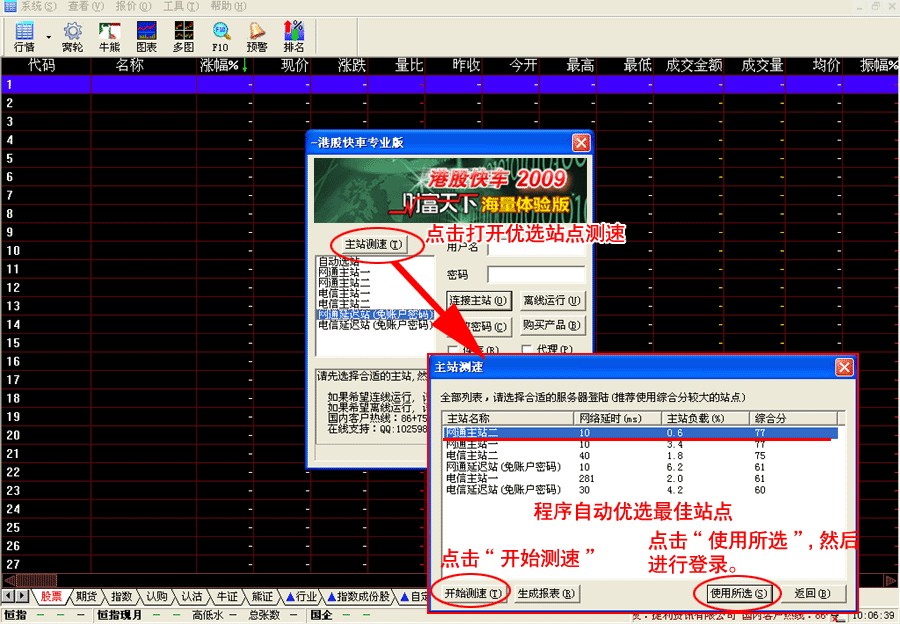The height and width of the screenshot is (624, 900).
Task: Sort by the 涨幅% column header
Action: (x=224, y=66)
